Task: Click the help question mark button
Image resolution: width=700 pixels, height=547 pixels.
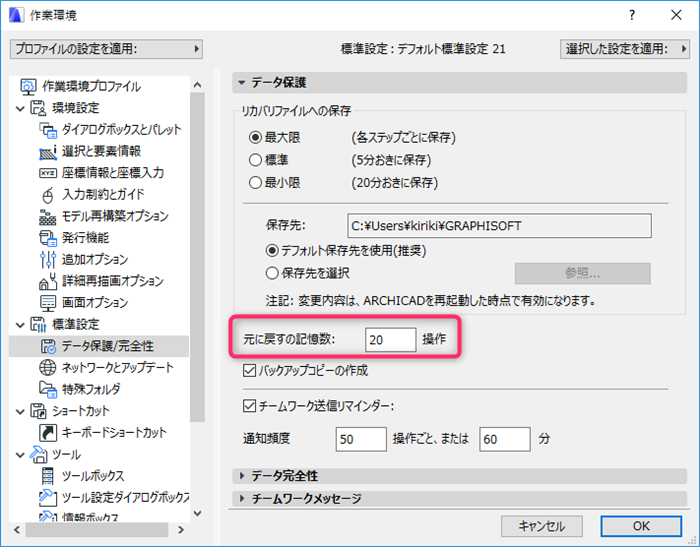Action: pyautogui.click(x=632, y=15)
